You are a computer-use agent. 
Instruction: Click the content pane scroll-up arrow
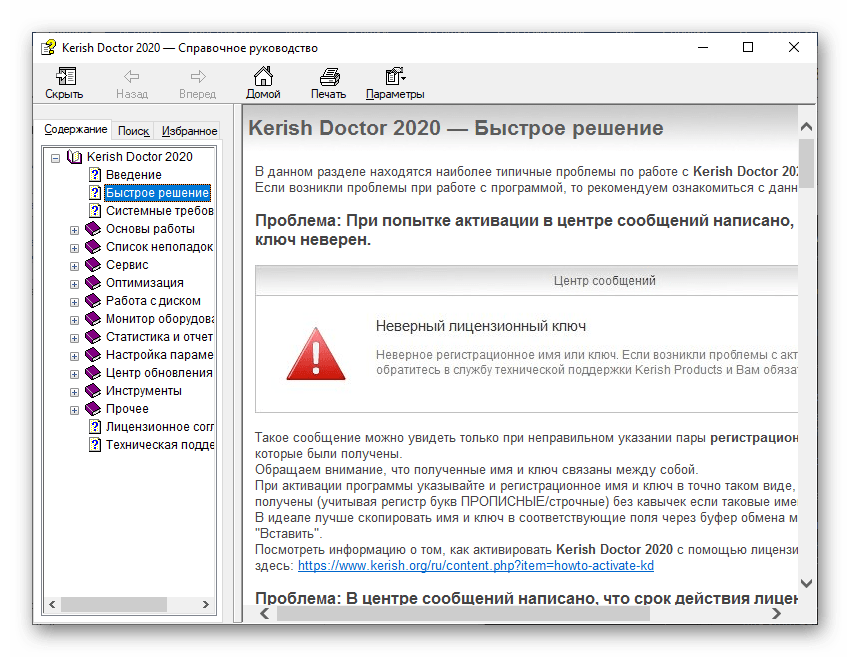pyautogui.click(x=806, y=127)
